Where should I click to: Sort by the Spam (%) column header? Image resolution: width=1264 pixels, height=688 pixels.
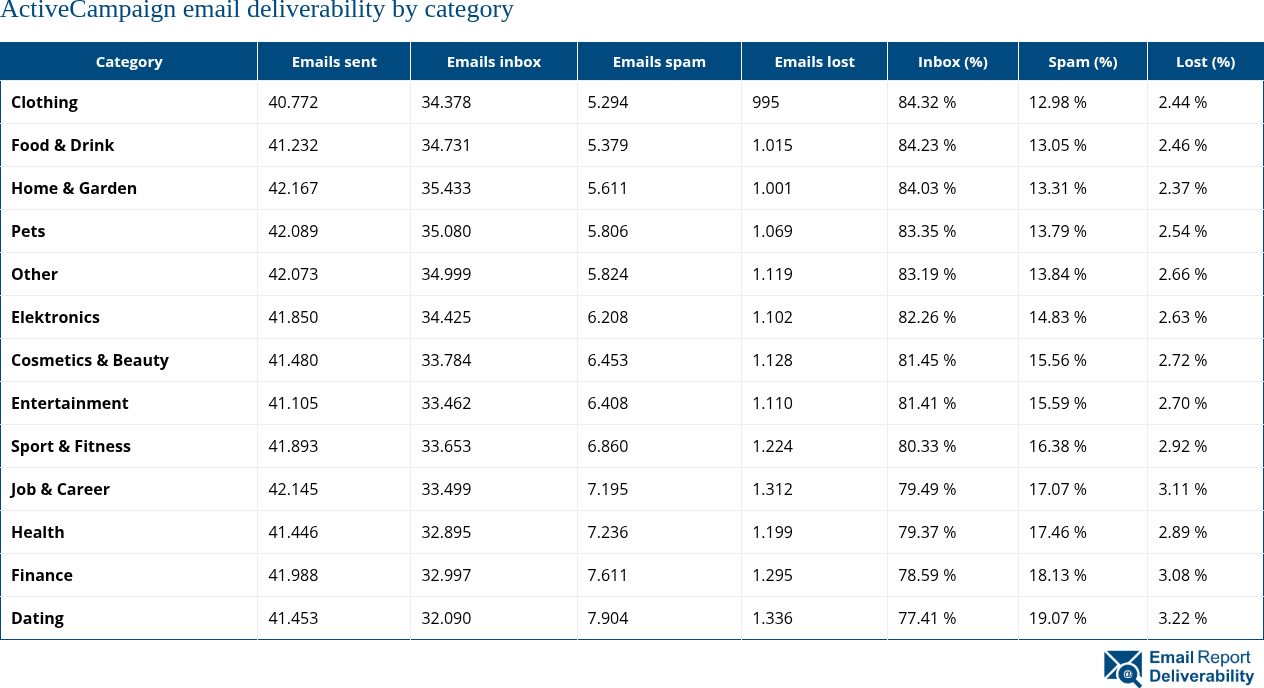[x=1082, y=62]
